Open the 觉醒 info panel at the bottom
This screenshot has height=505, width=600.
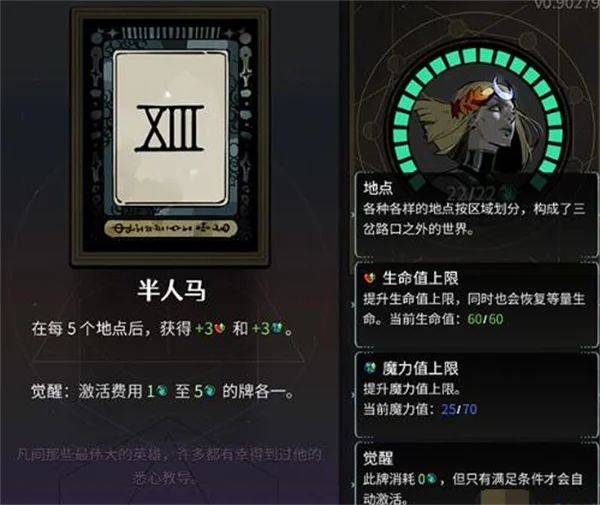[476, 474]
